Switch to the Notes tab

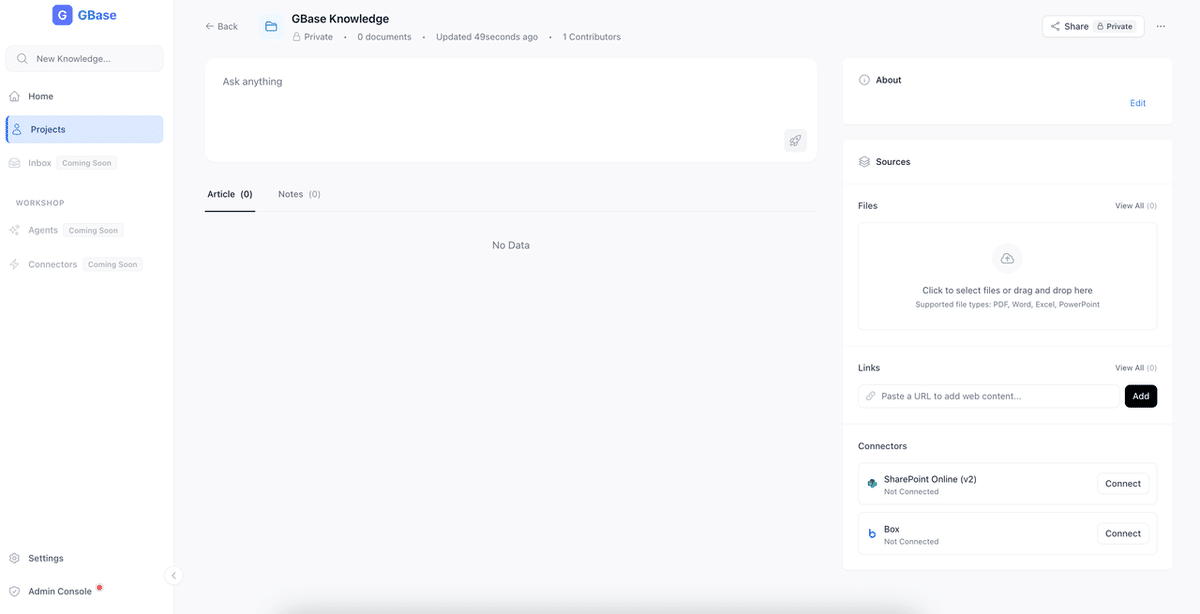298,194
